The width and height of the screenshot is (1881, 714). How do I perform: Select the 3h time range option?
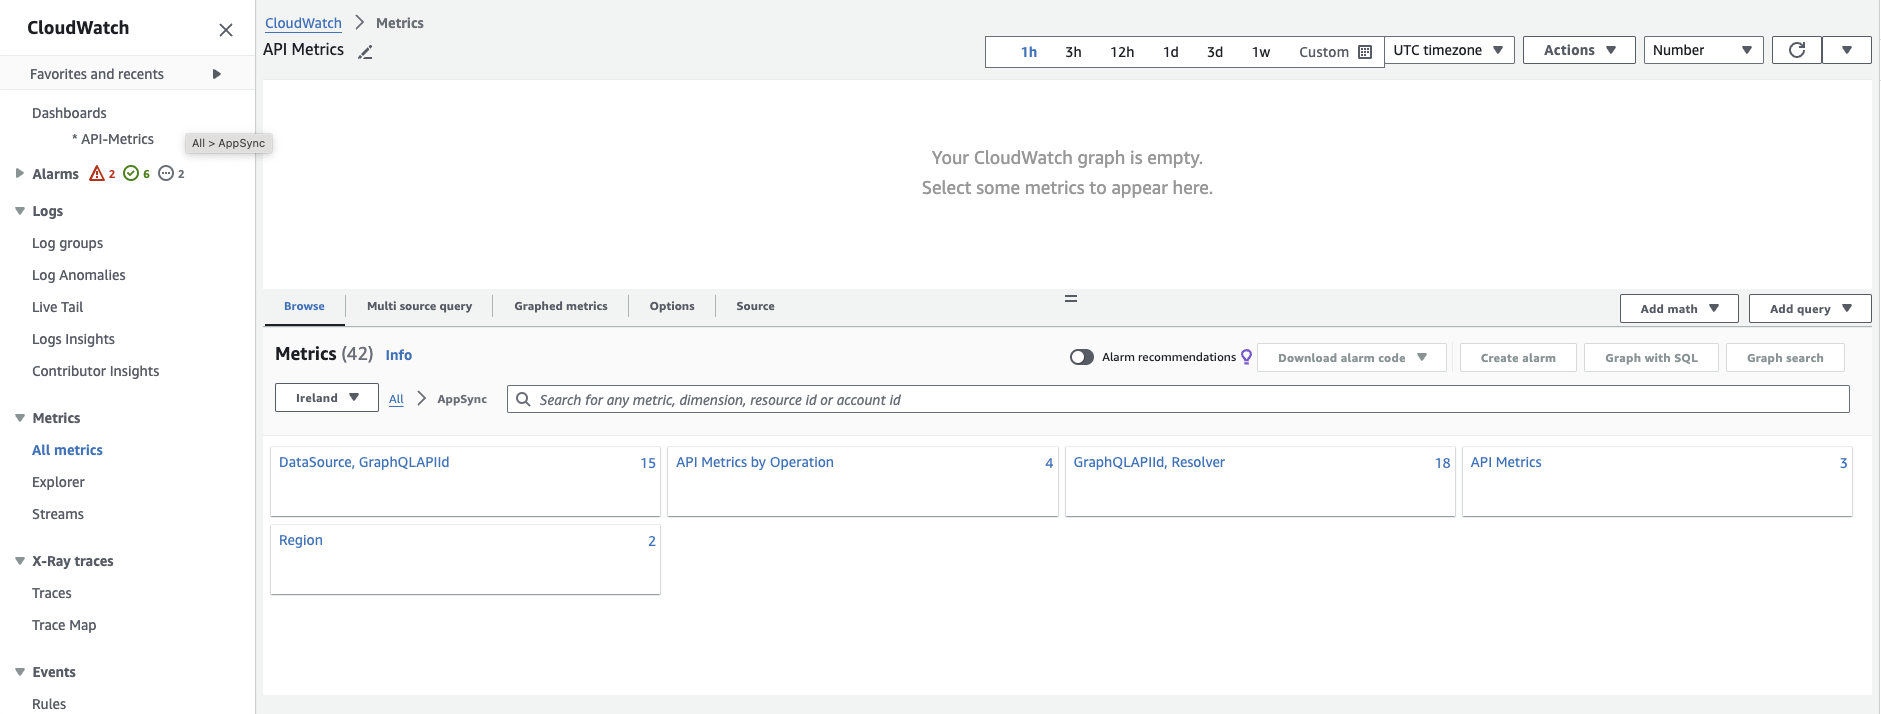pyautogui.click(x=1073, y=52)
